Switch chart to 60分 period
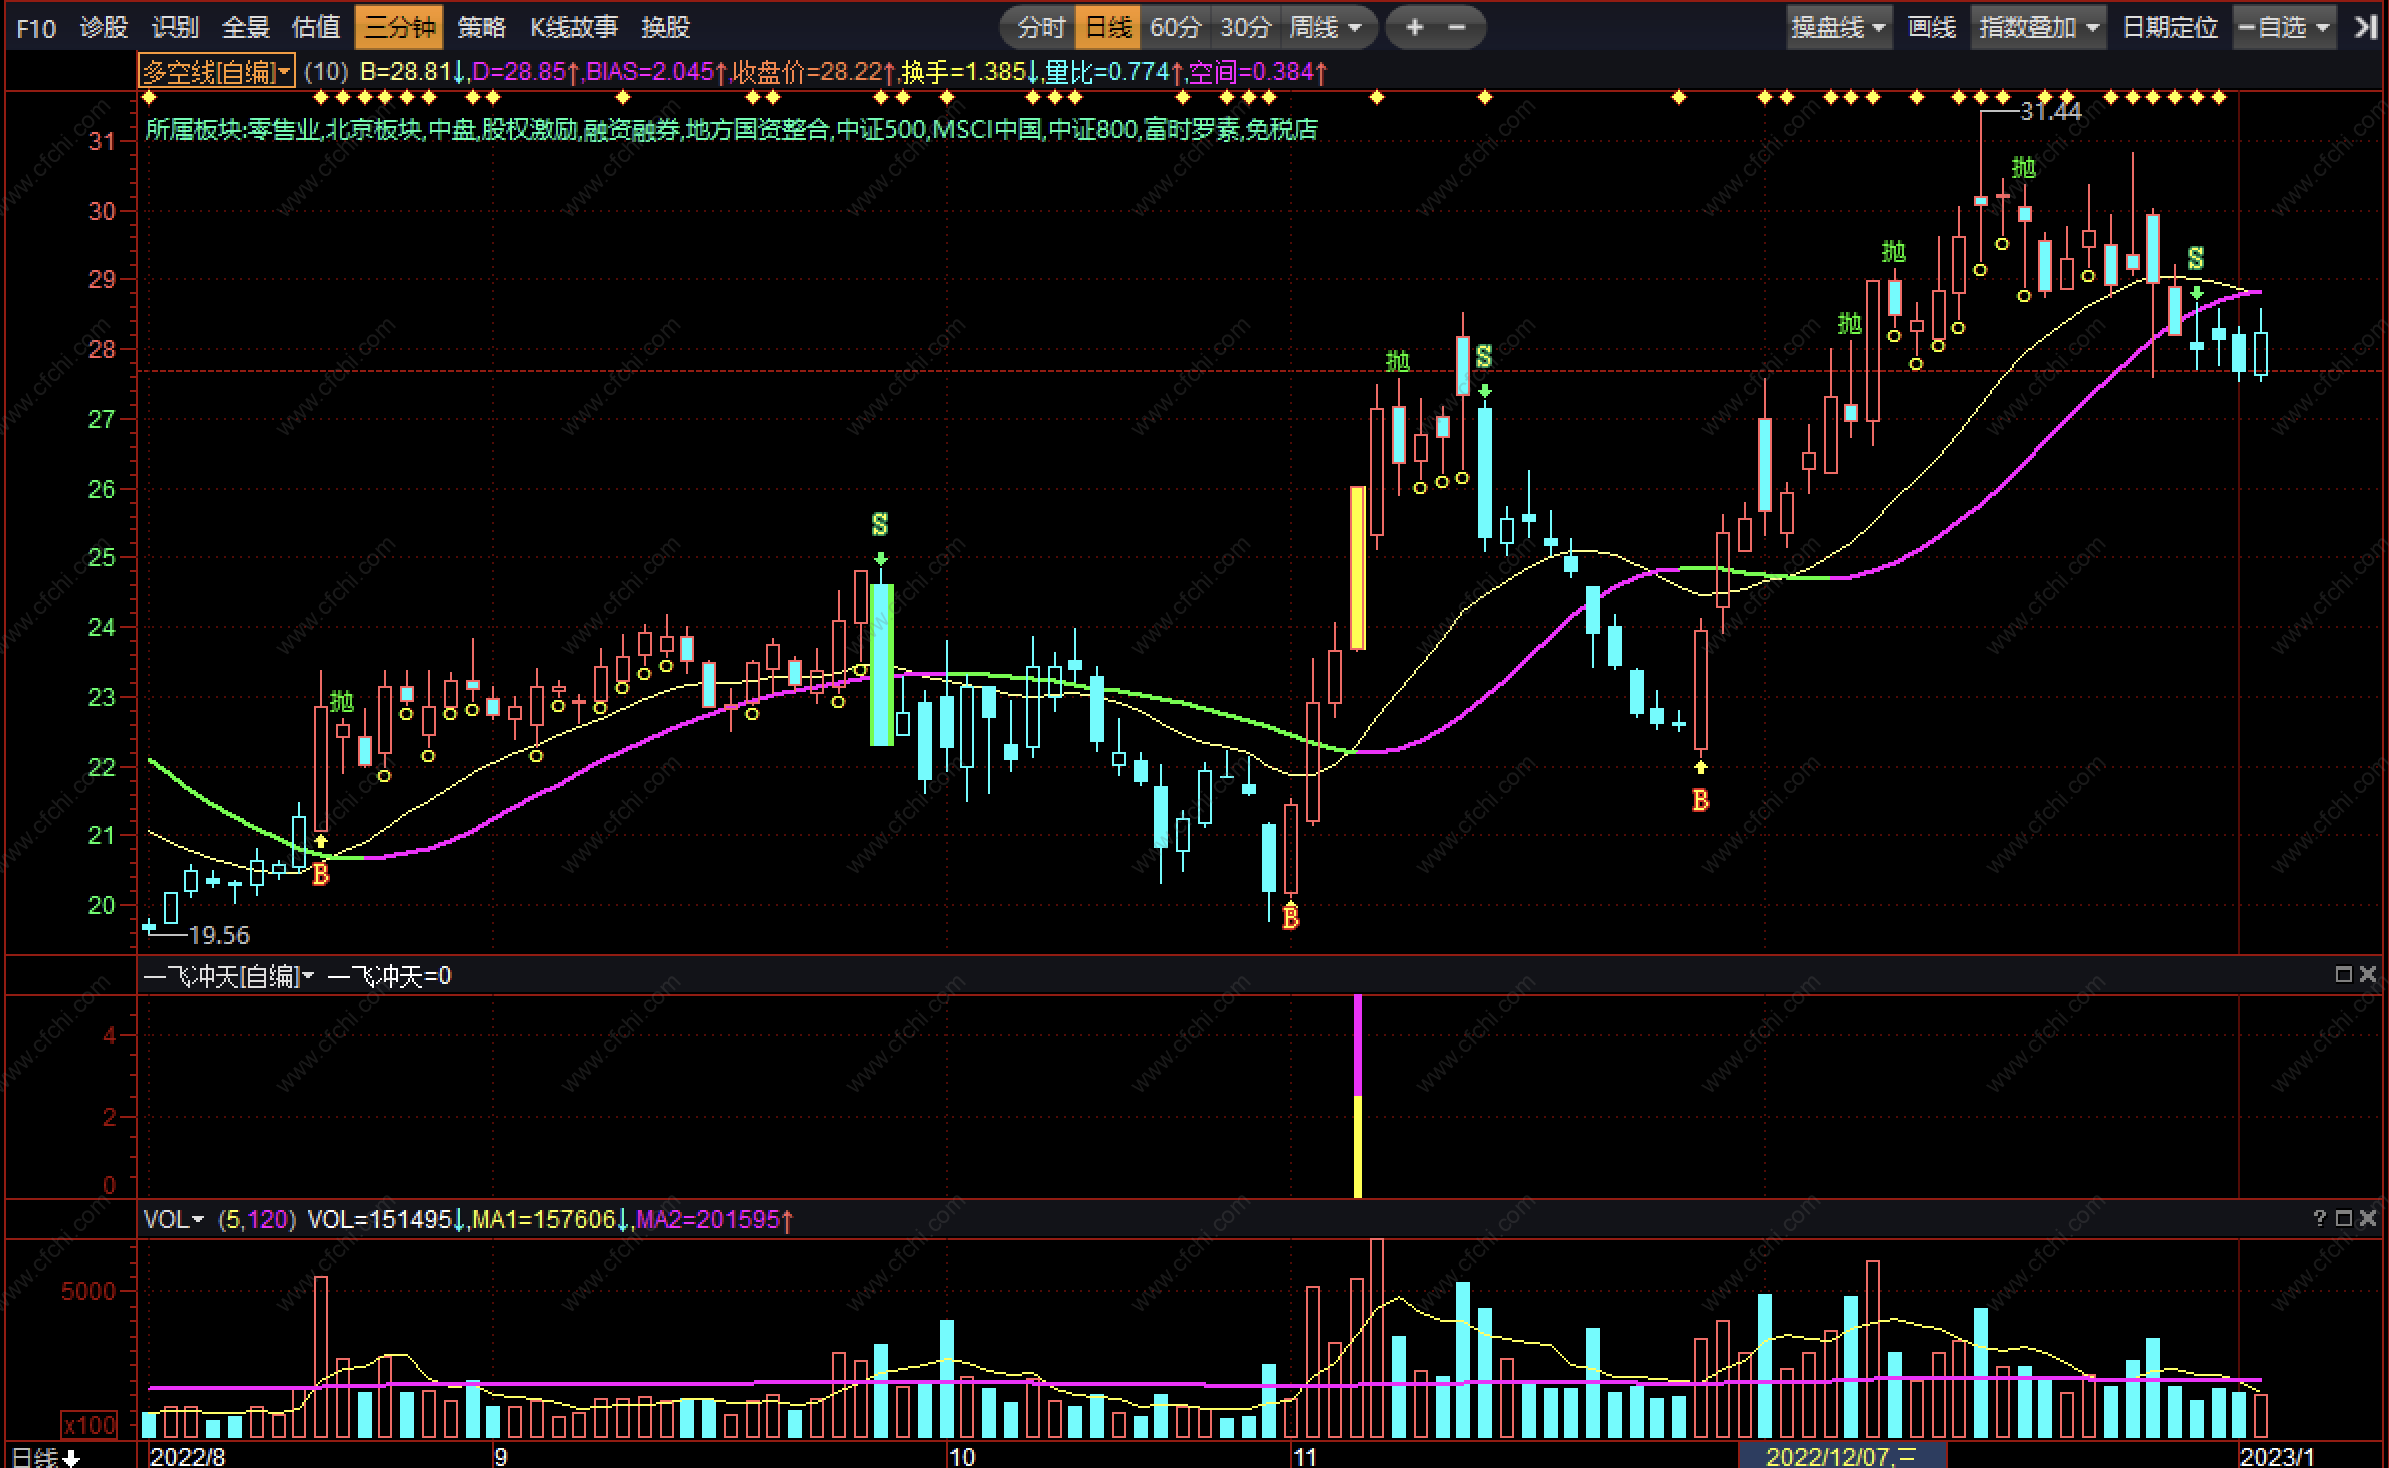Screen dimensions: 2389x1468 1174,27
